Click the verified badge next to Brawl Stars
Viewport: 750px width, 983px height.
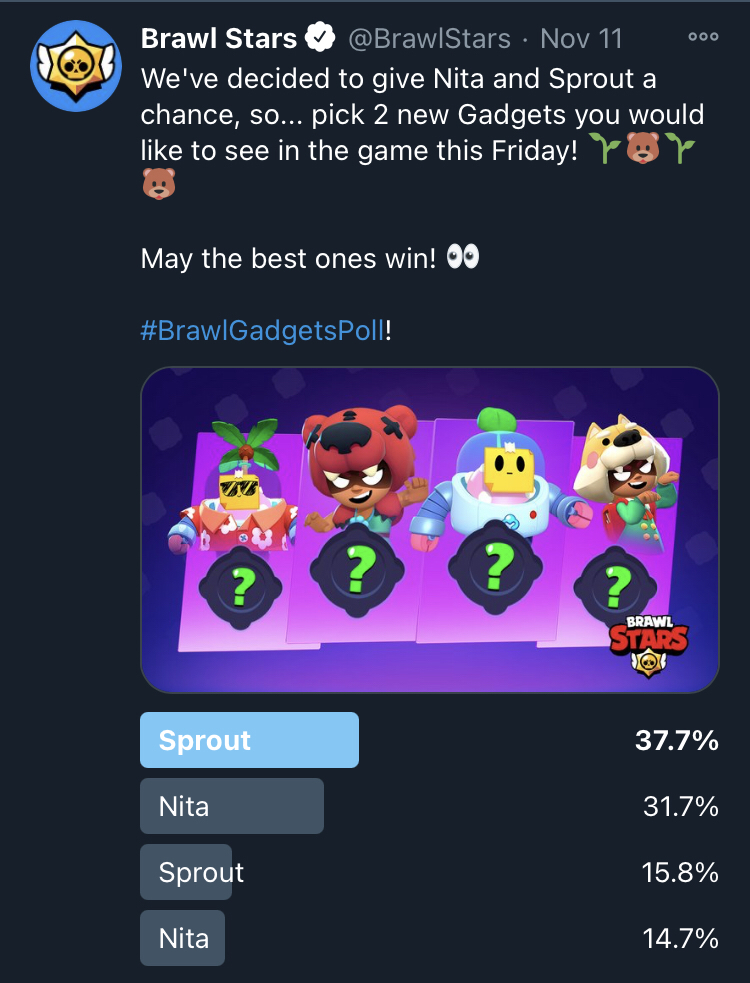click(320, 39)
